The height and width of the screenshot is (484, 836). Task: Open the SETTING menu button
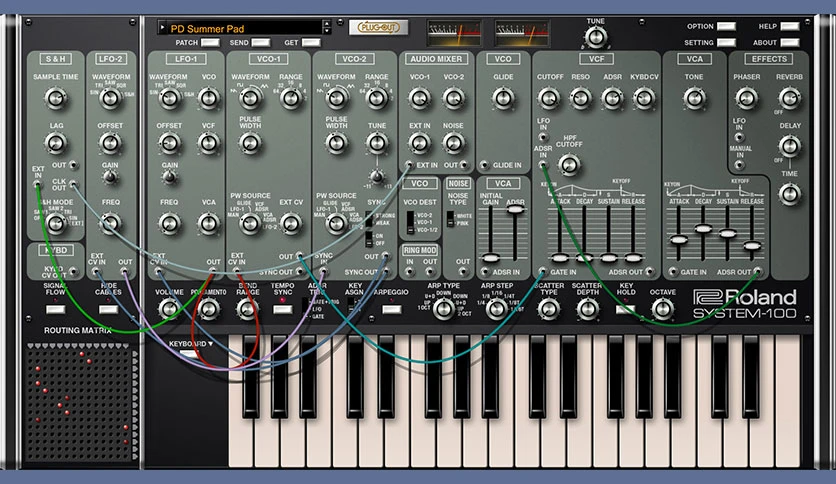(726, 43)
